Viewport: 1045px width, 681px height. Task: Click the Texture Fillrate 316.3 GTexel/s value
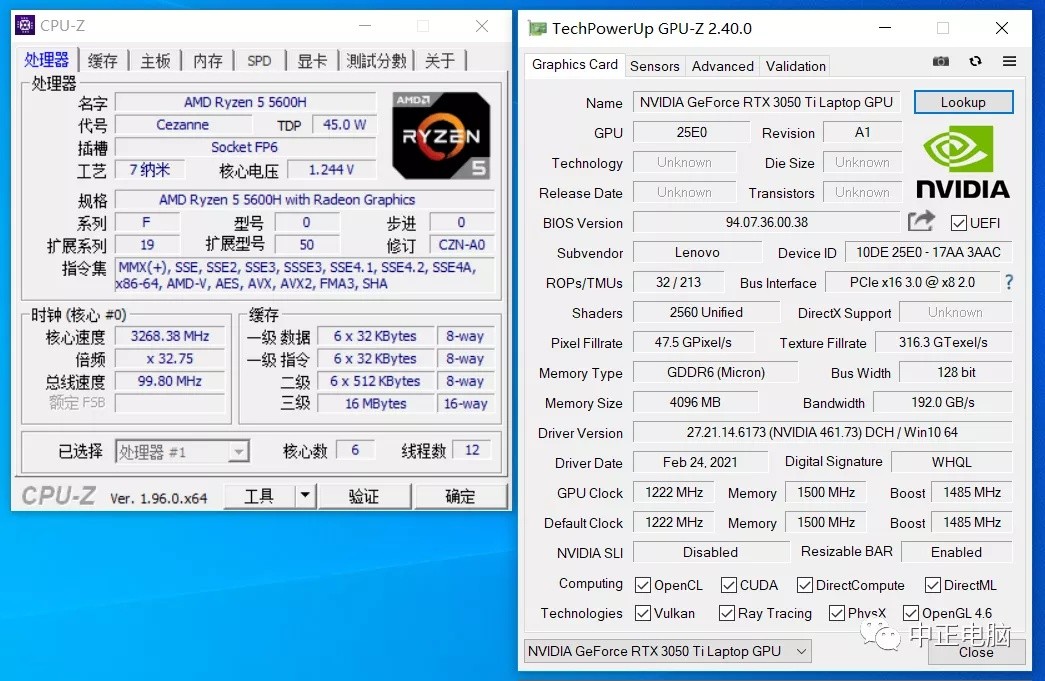943,342
